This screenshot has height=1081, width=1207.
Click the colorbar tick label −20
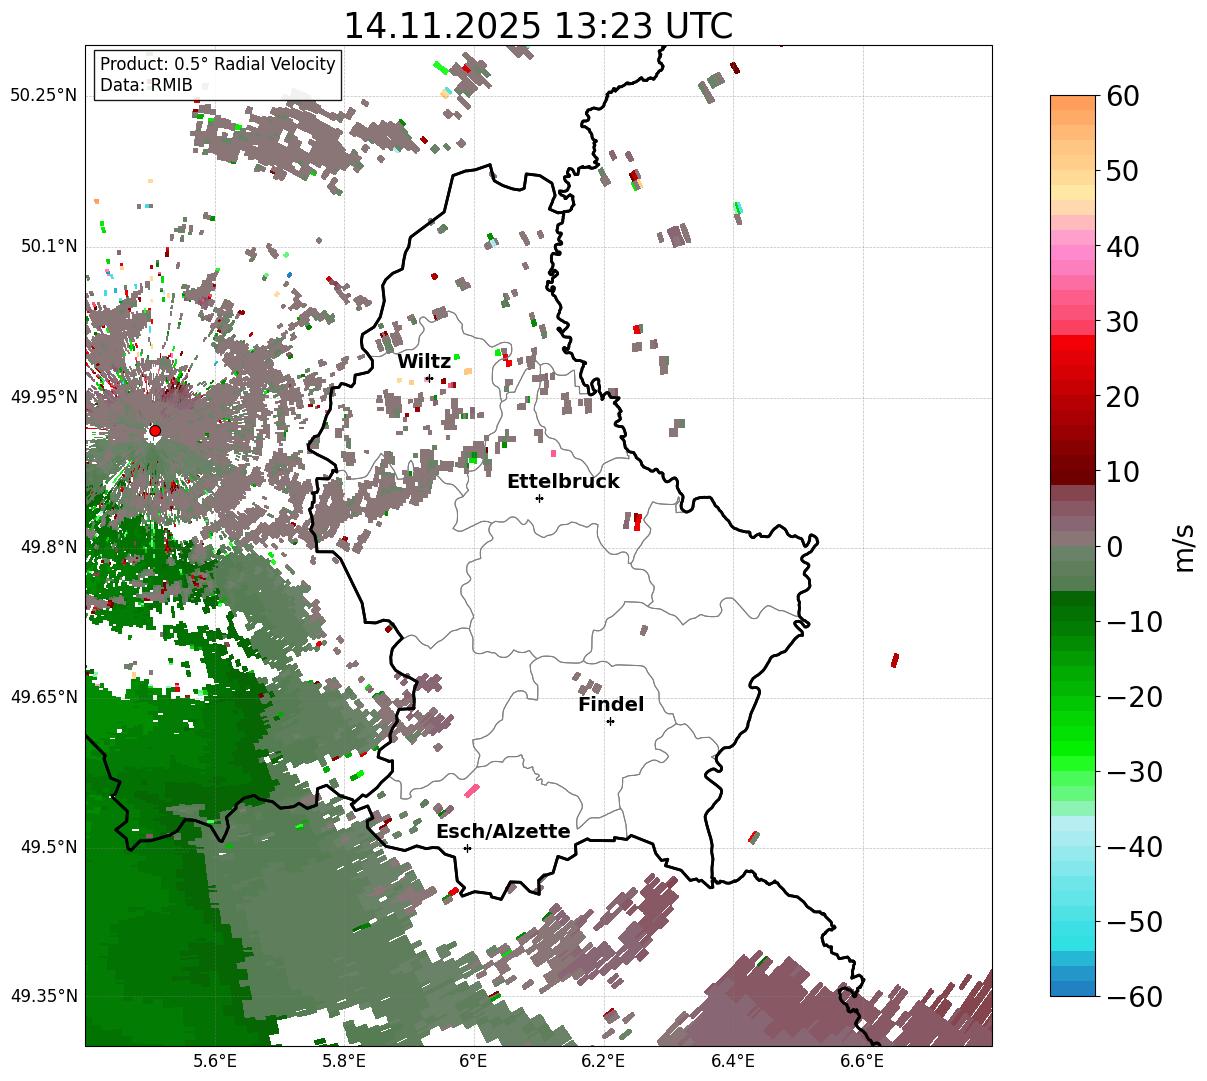[1134, 697]
